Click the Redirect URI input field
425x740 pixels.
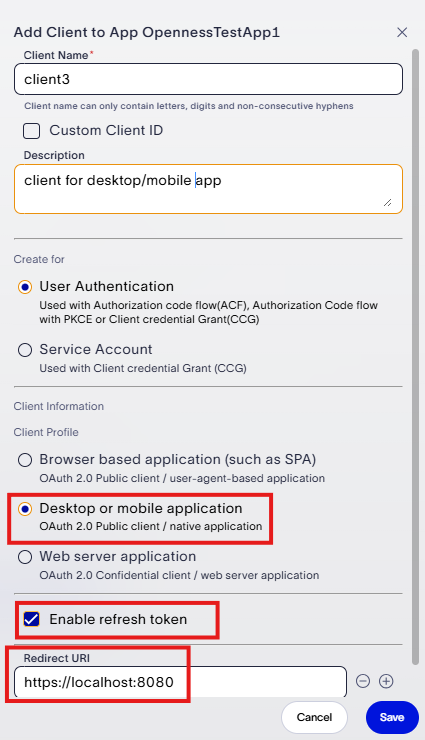[x=180, y=681]
